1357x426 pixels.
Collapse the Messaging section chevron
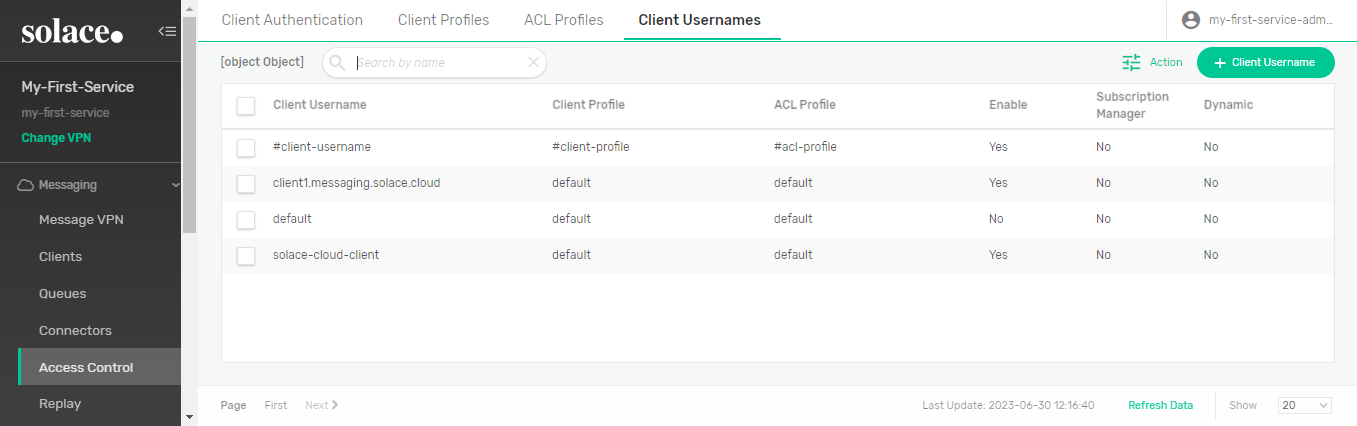tap(176, 185)
